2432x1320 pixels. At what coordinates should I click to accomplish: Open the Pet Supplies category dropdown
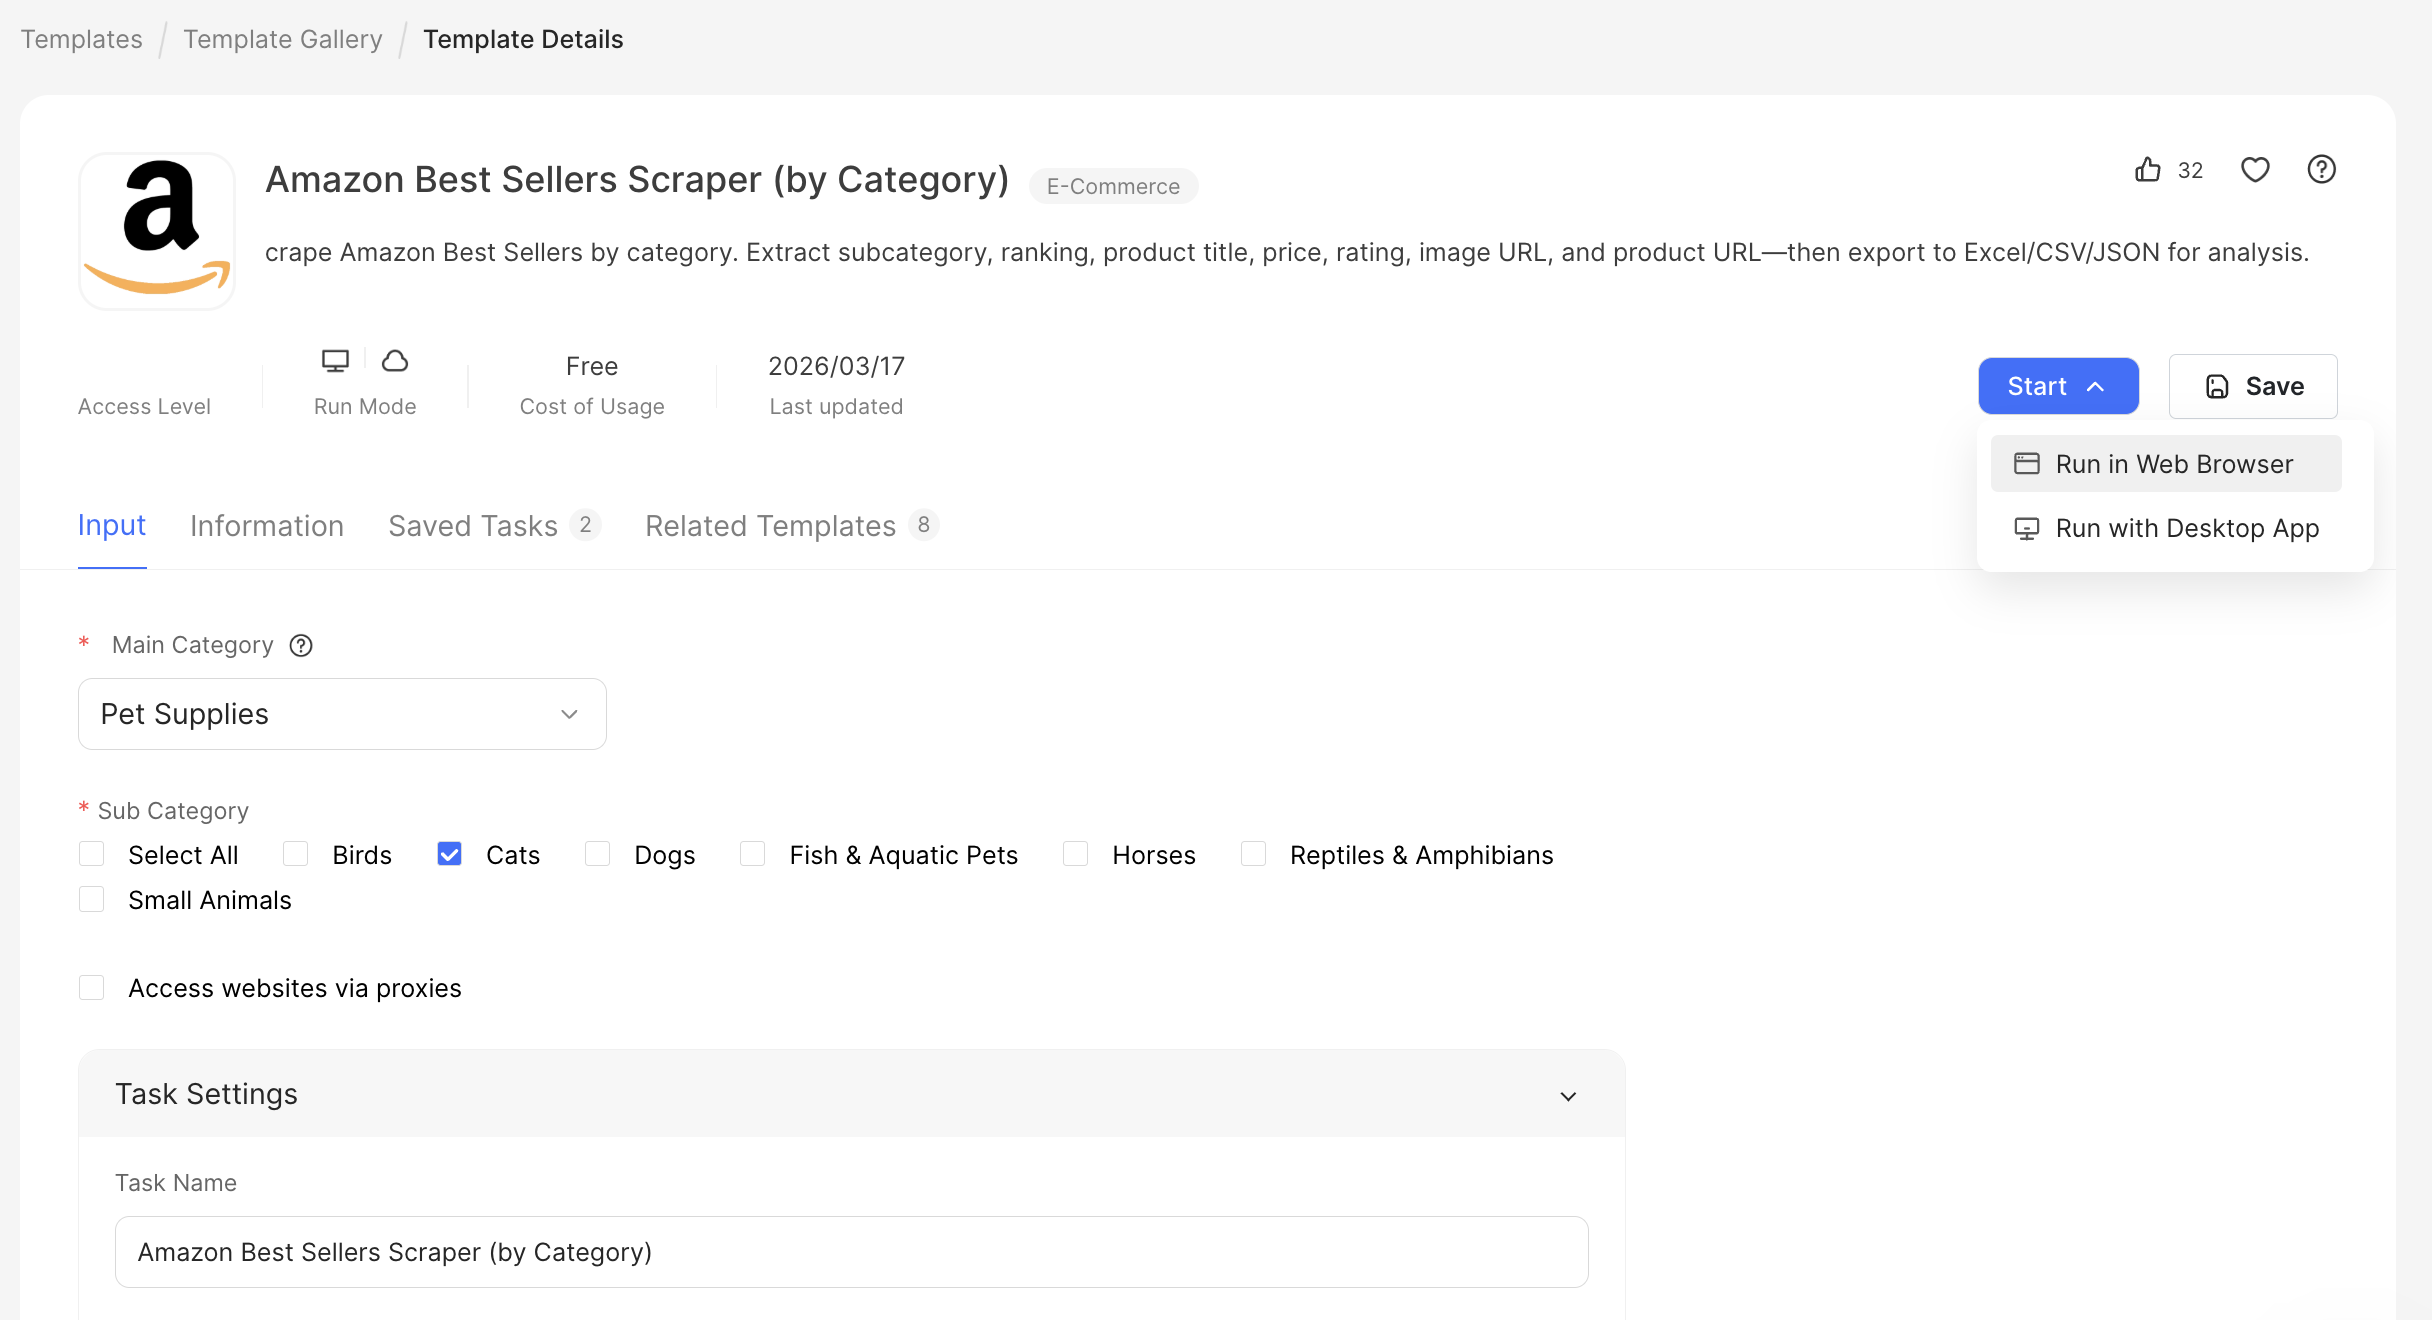point(342,714)
